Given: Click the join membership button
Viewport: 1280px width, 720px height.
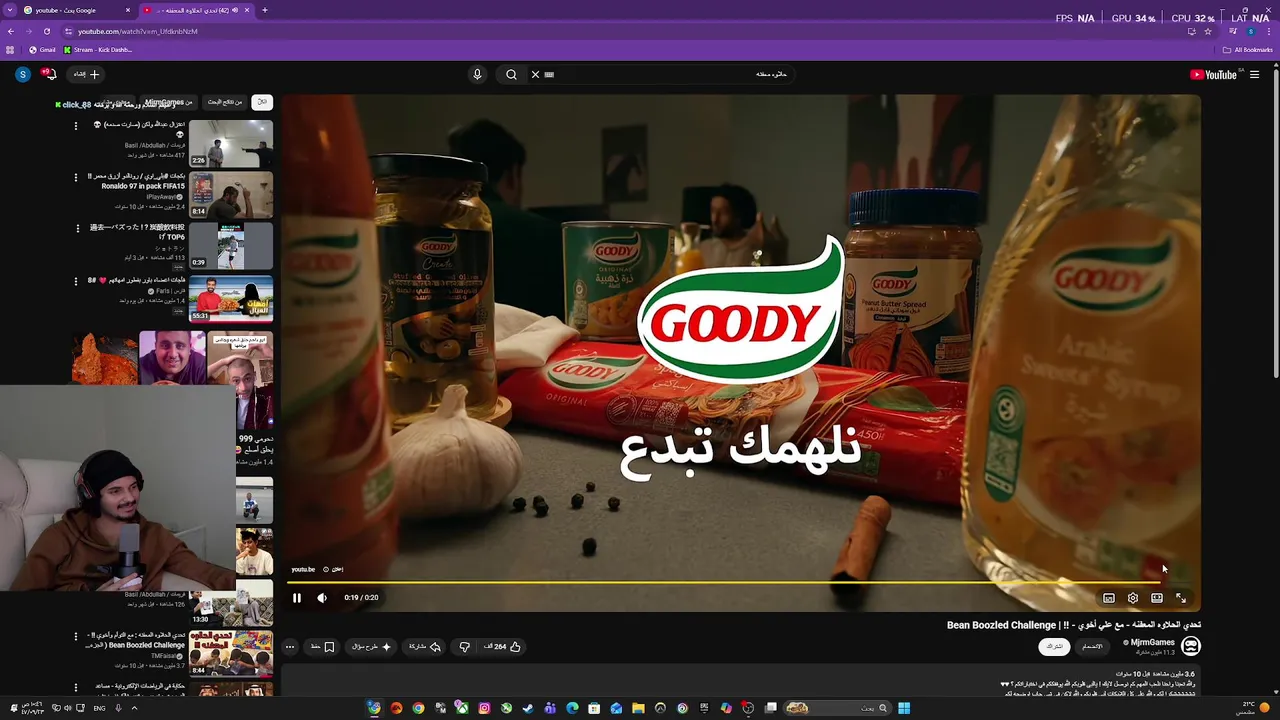Looking at the screenshot, I should pyautogui.click(x=1093, y=647).
